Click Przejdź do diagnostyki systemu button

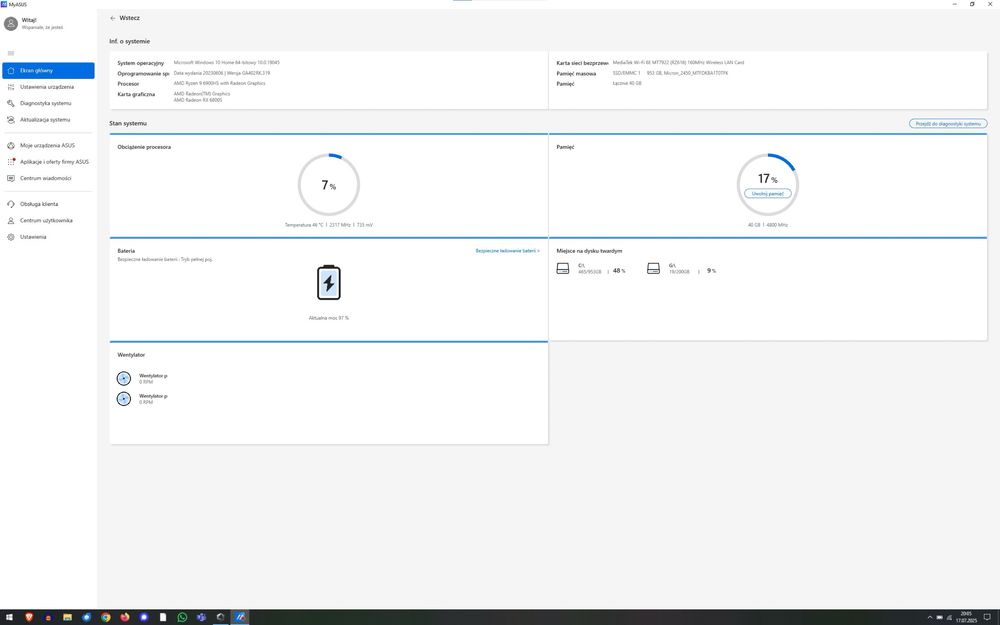[948, 124]
